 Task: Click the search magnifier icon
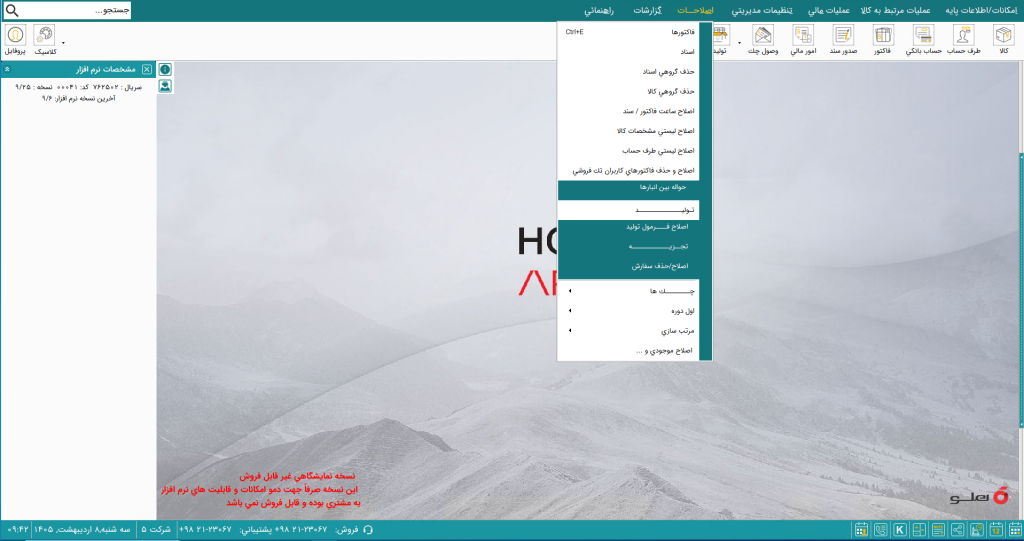point(12,10)
